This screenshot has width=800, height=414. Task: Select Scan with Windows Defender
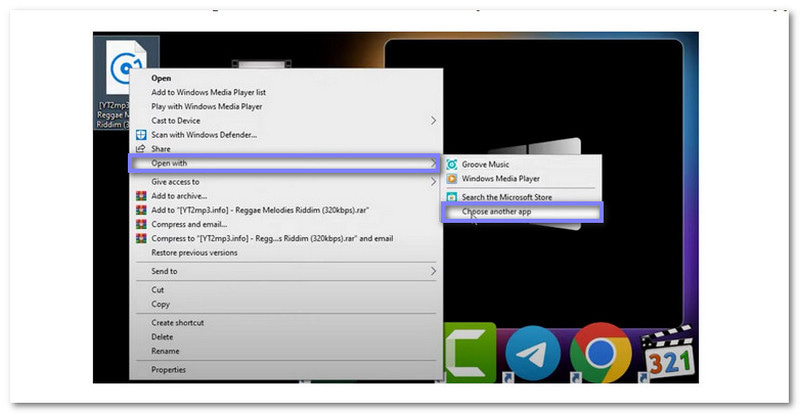point(204,135)
